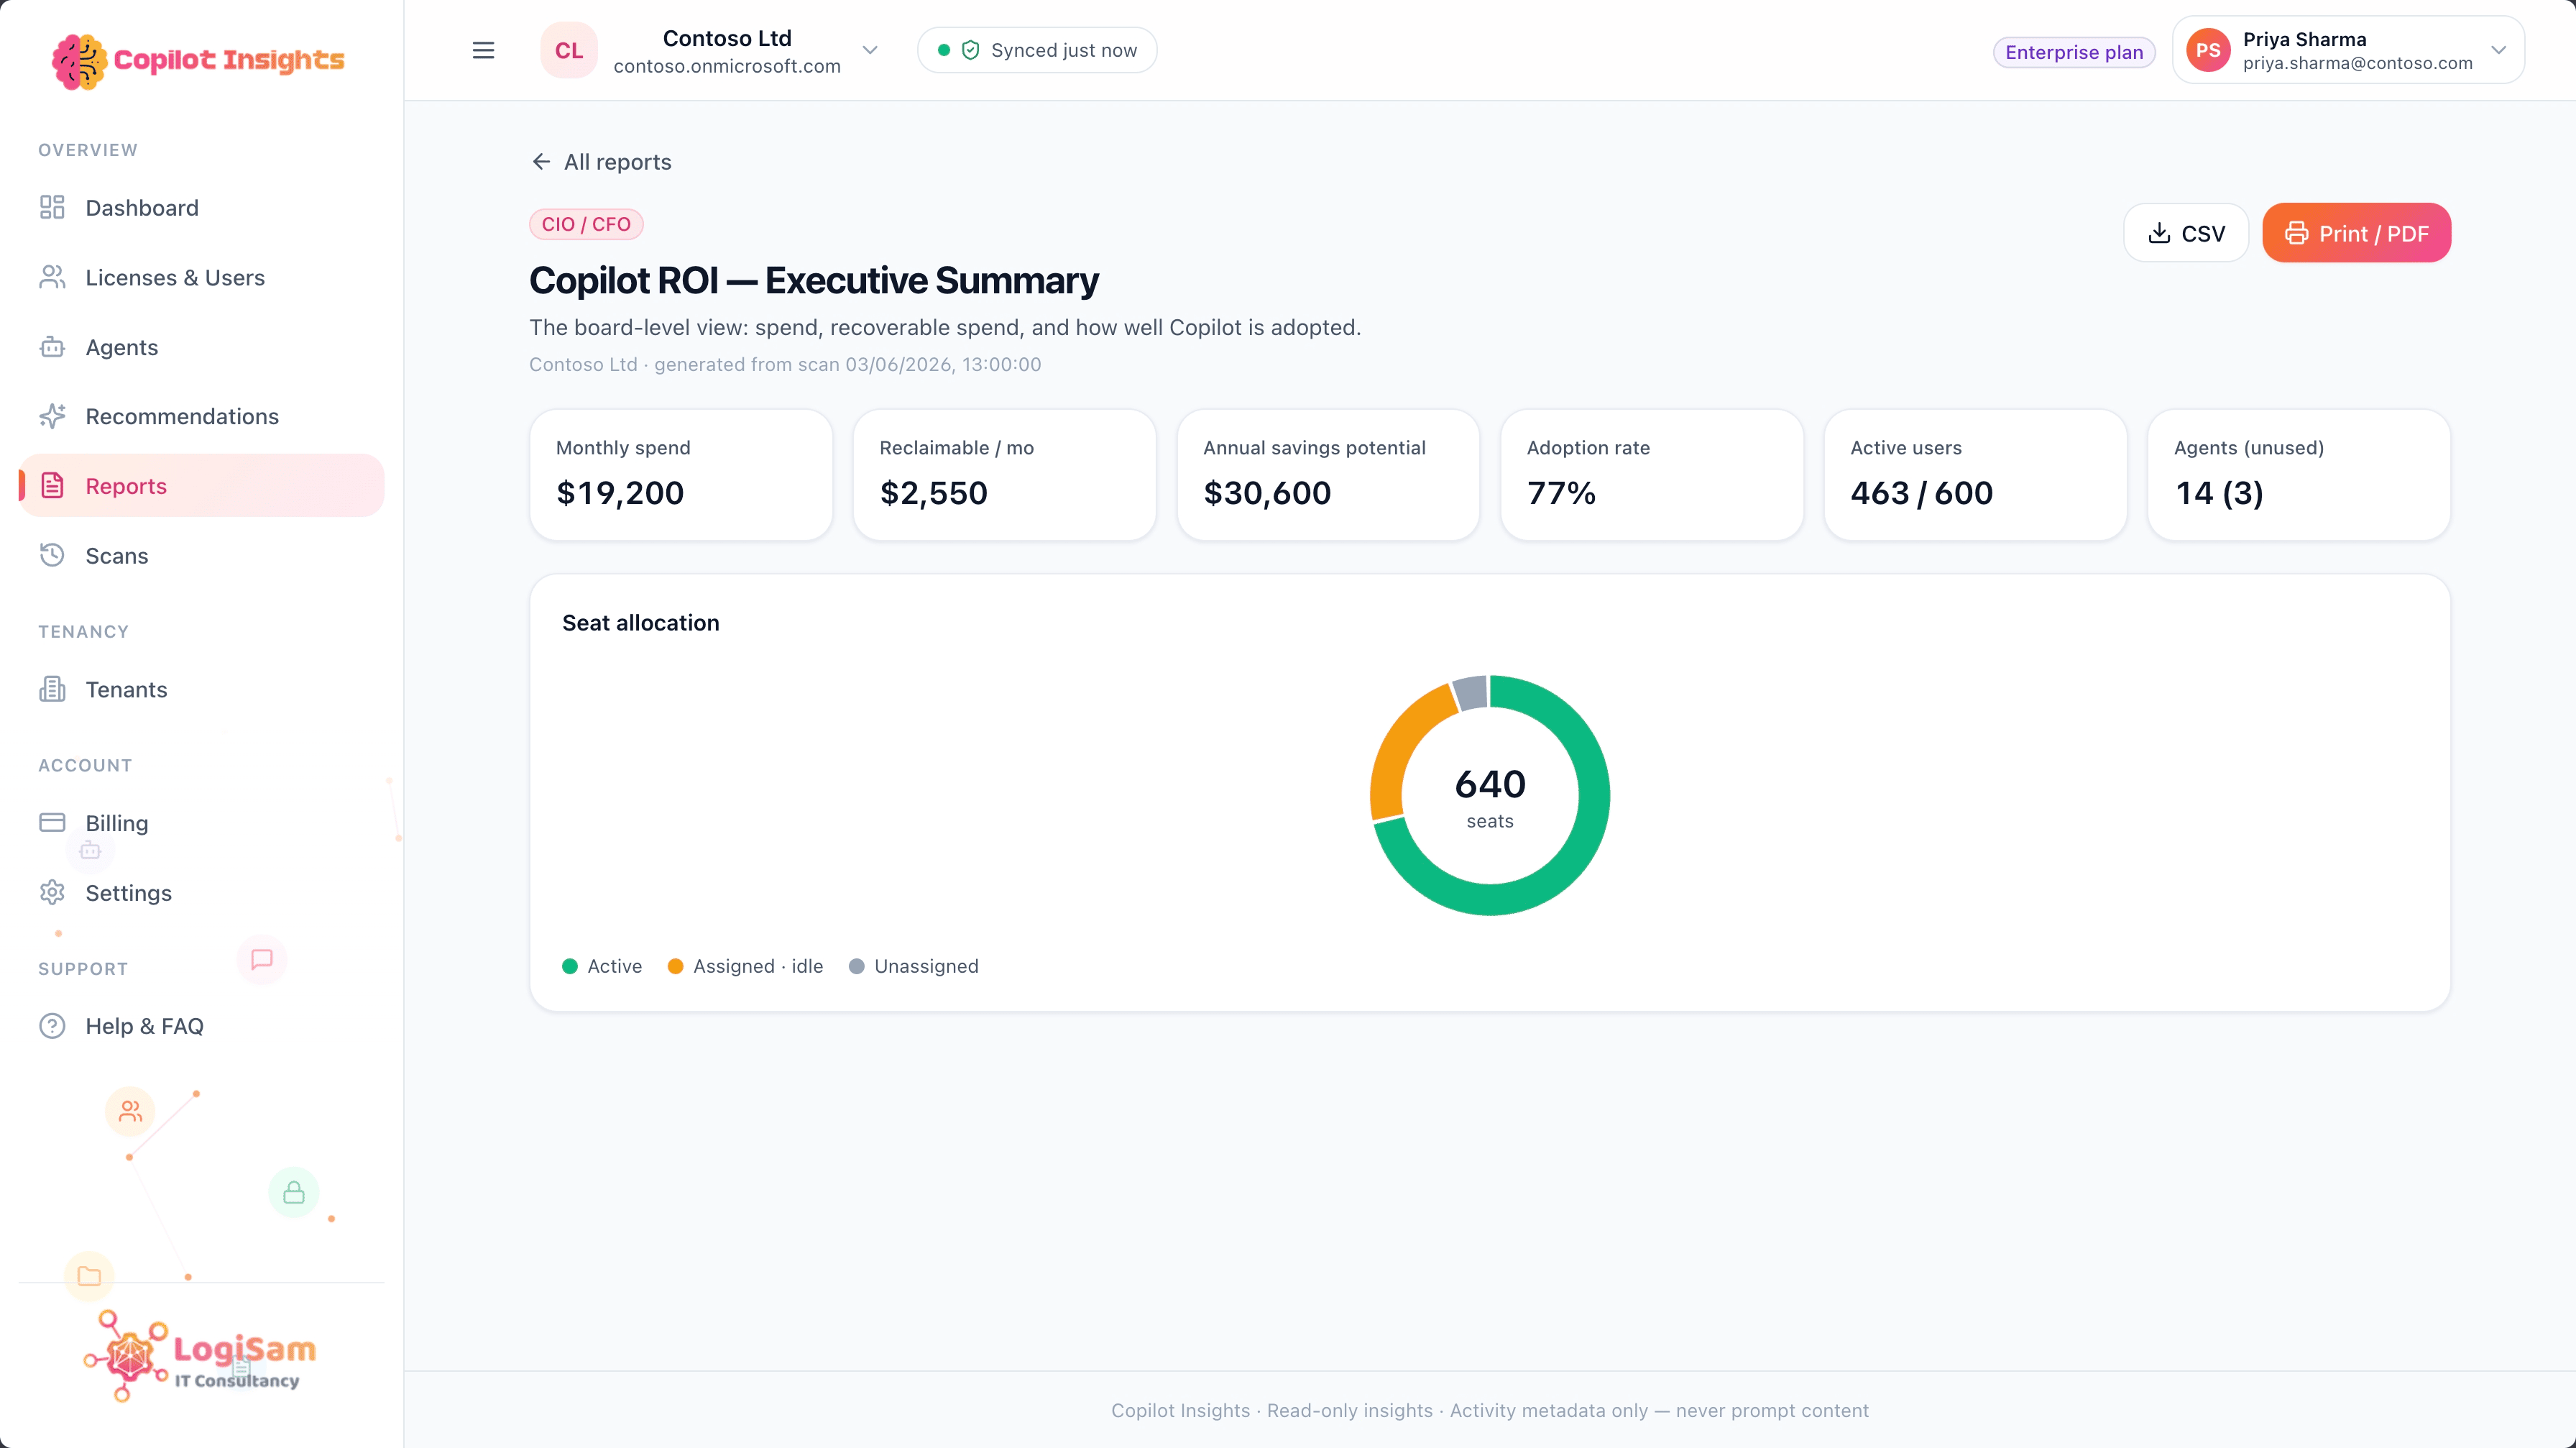The height and width of the screenshot is (1448, 2576).
Task: Click the CL tenant avatar
Action: (x=569, y=50)
